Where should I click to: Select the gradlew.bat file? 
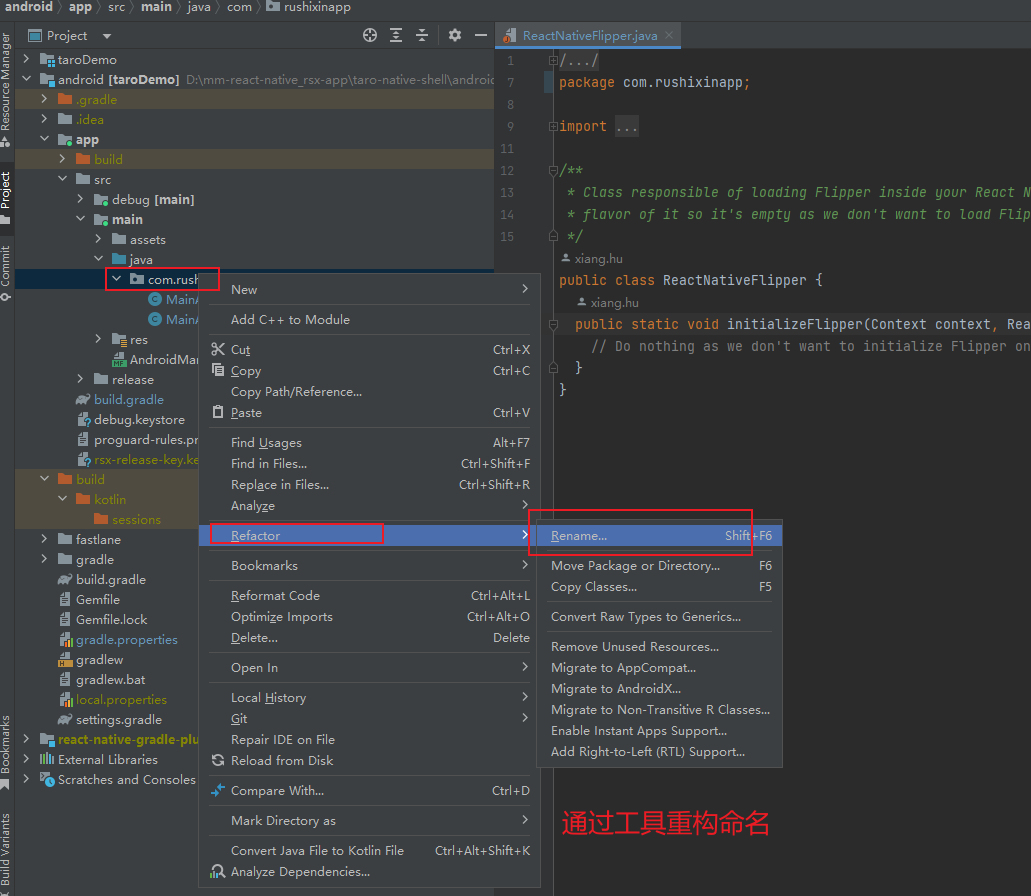pyautogui.click(x=110, y=680)
